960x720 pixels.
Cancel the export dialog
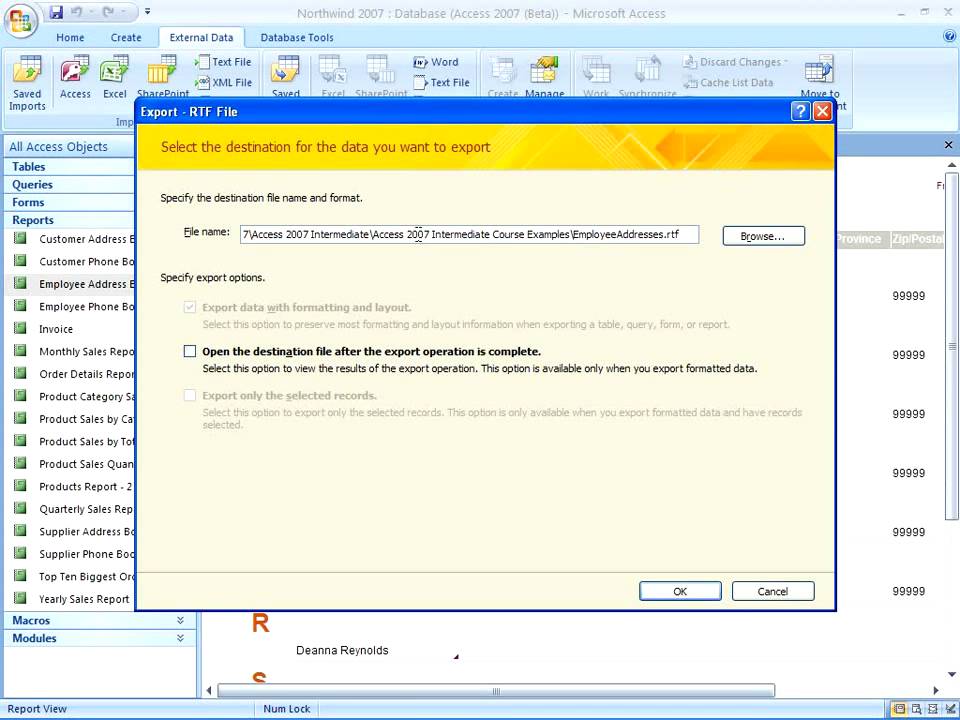click(x=773, y=591)
